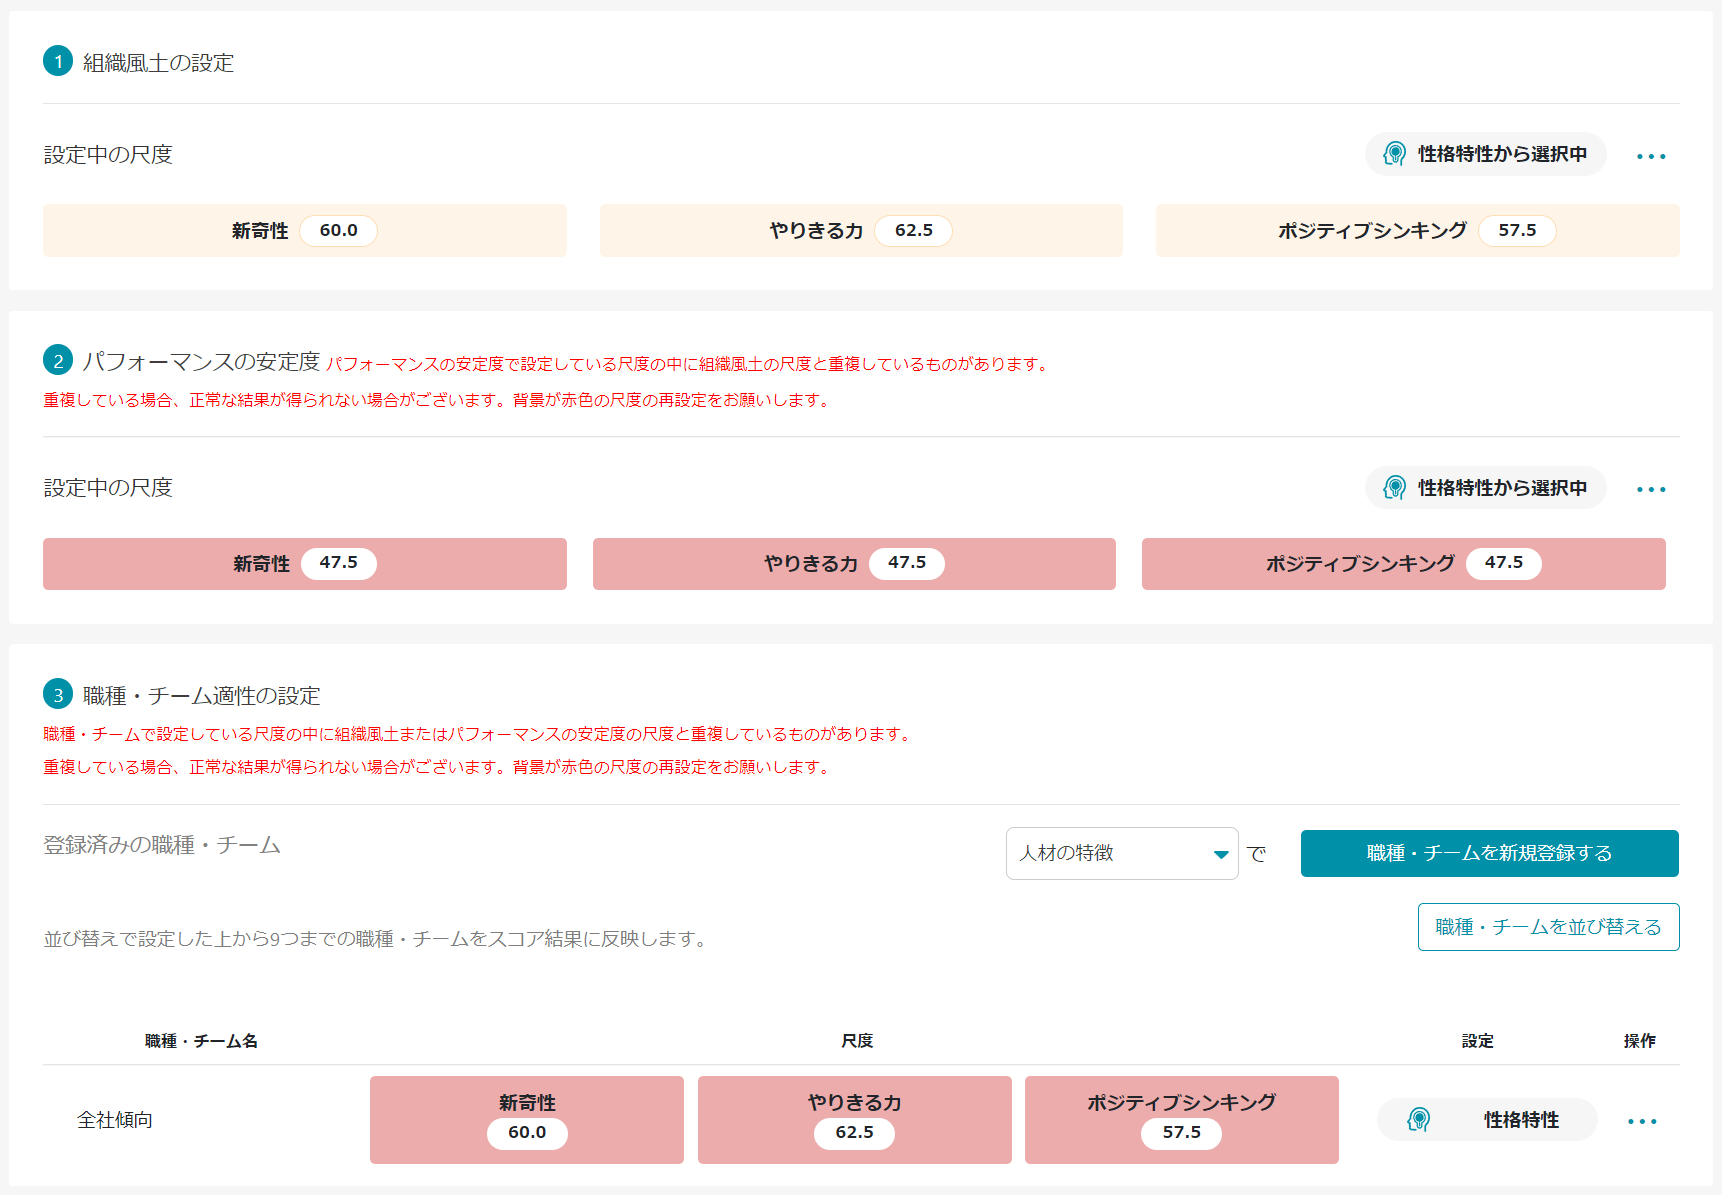The image size is (1722, 1195).
Task: Click red ポジティブシンキング 47.5 scale chip
Action: 1403,564
